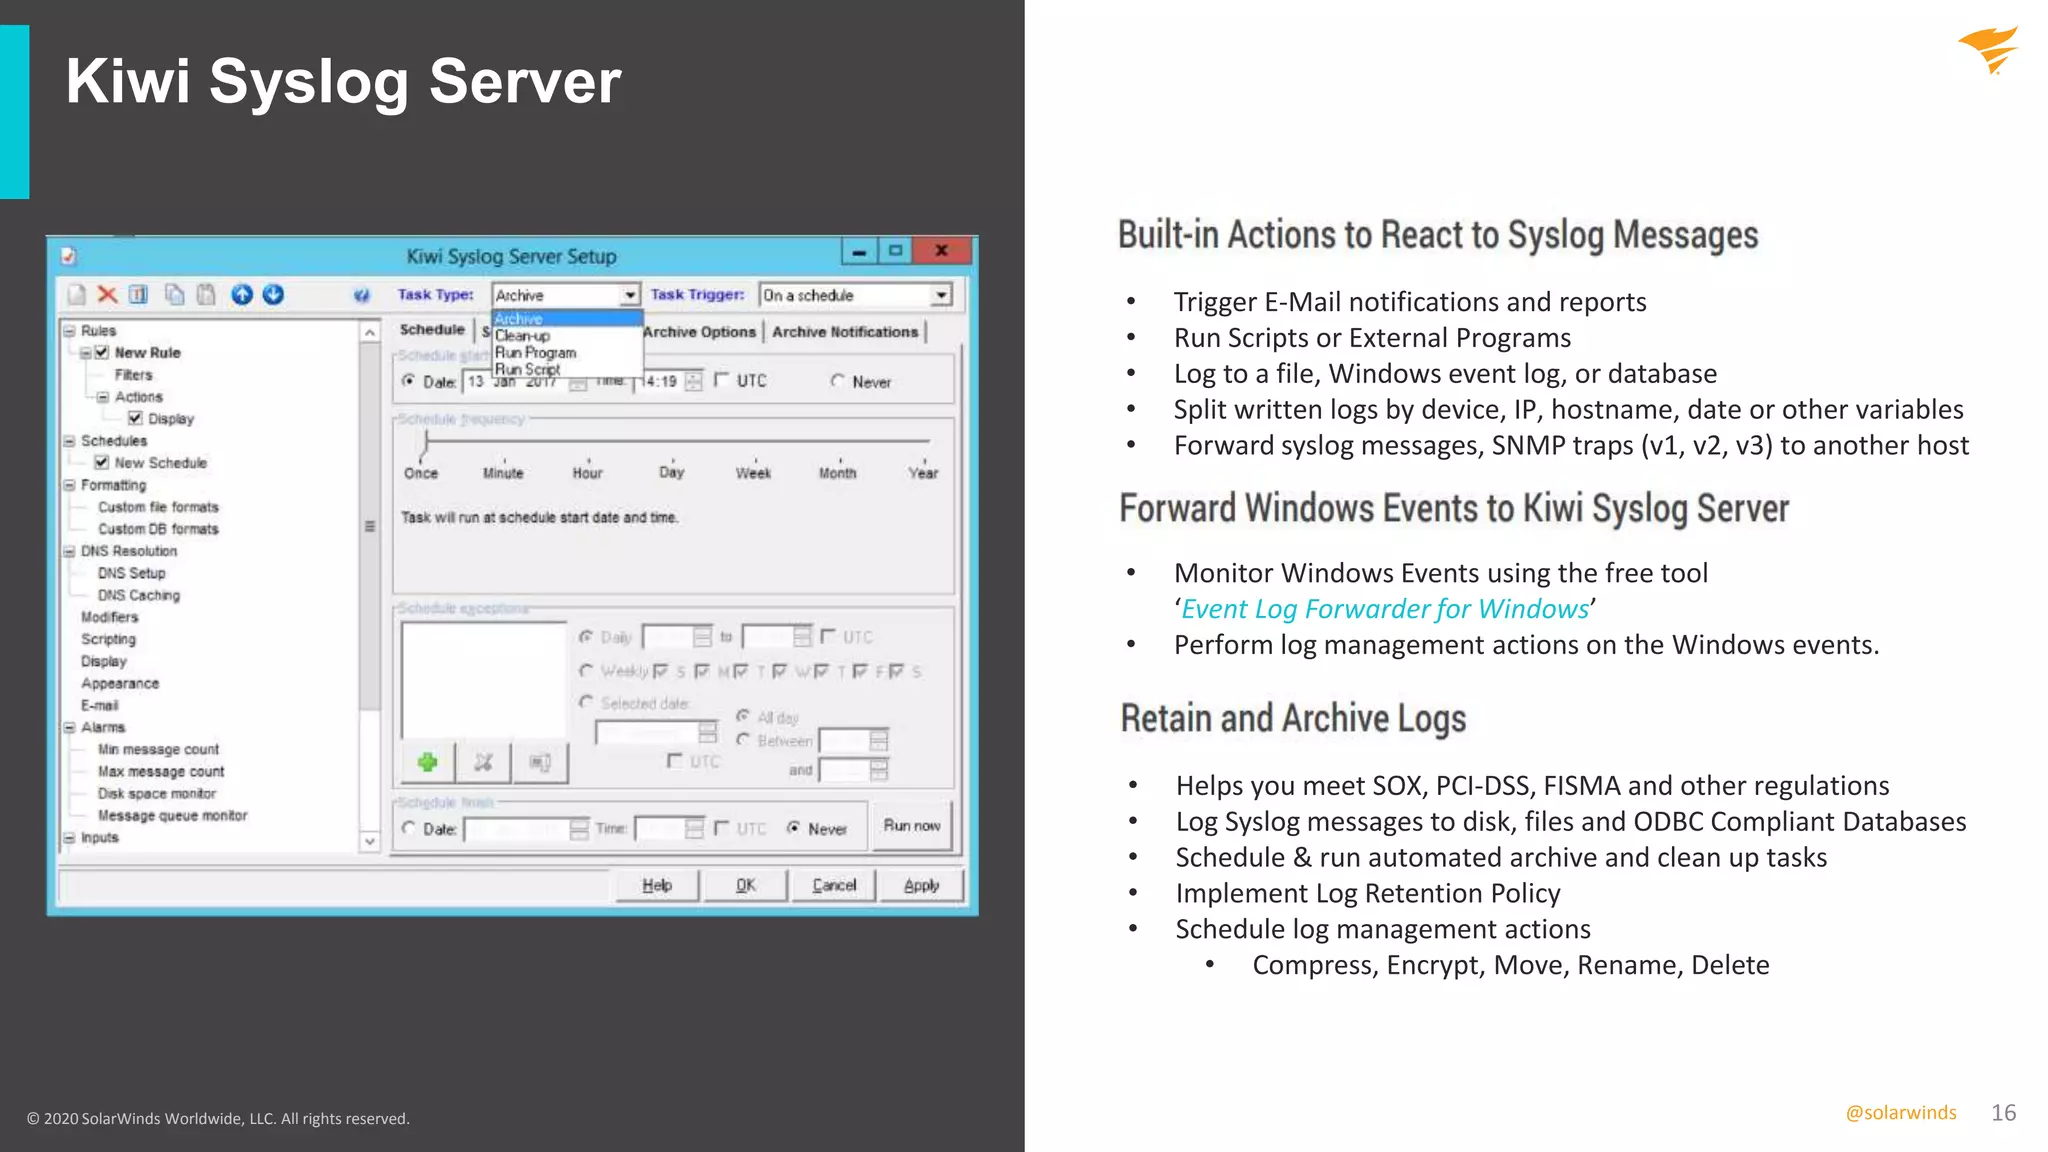
Task: Select Never radio in schedule start
Action: click(837, 382)
